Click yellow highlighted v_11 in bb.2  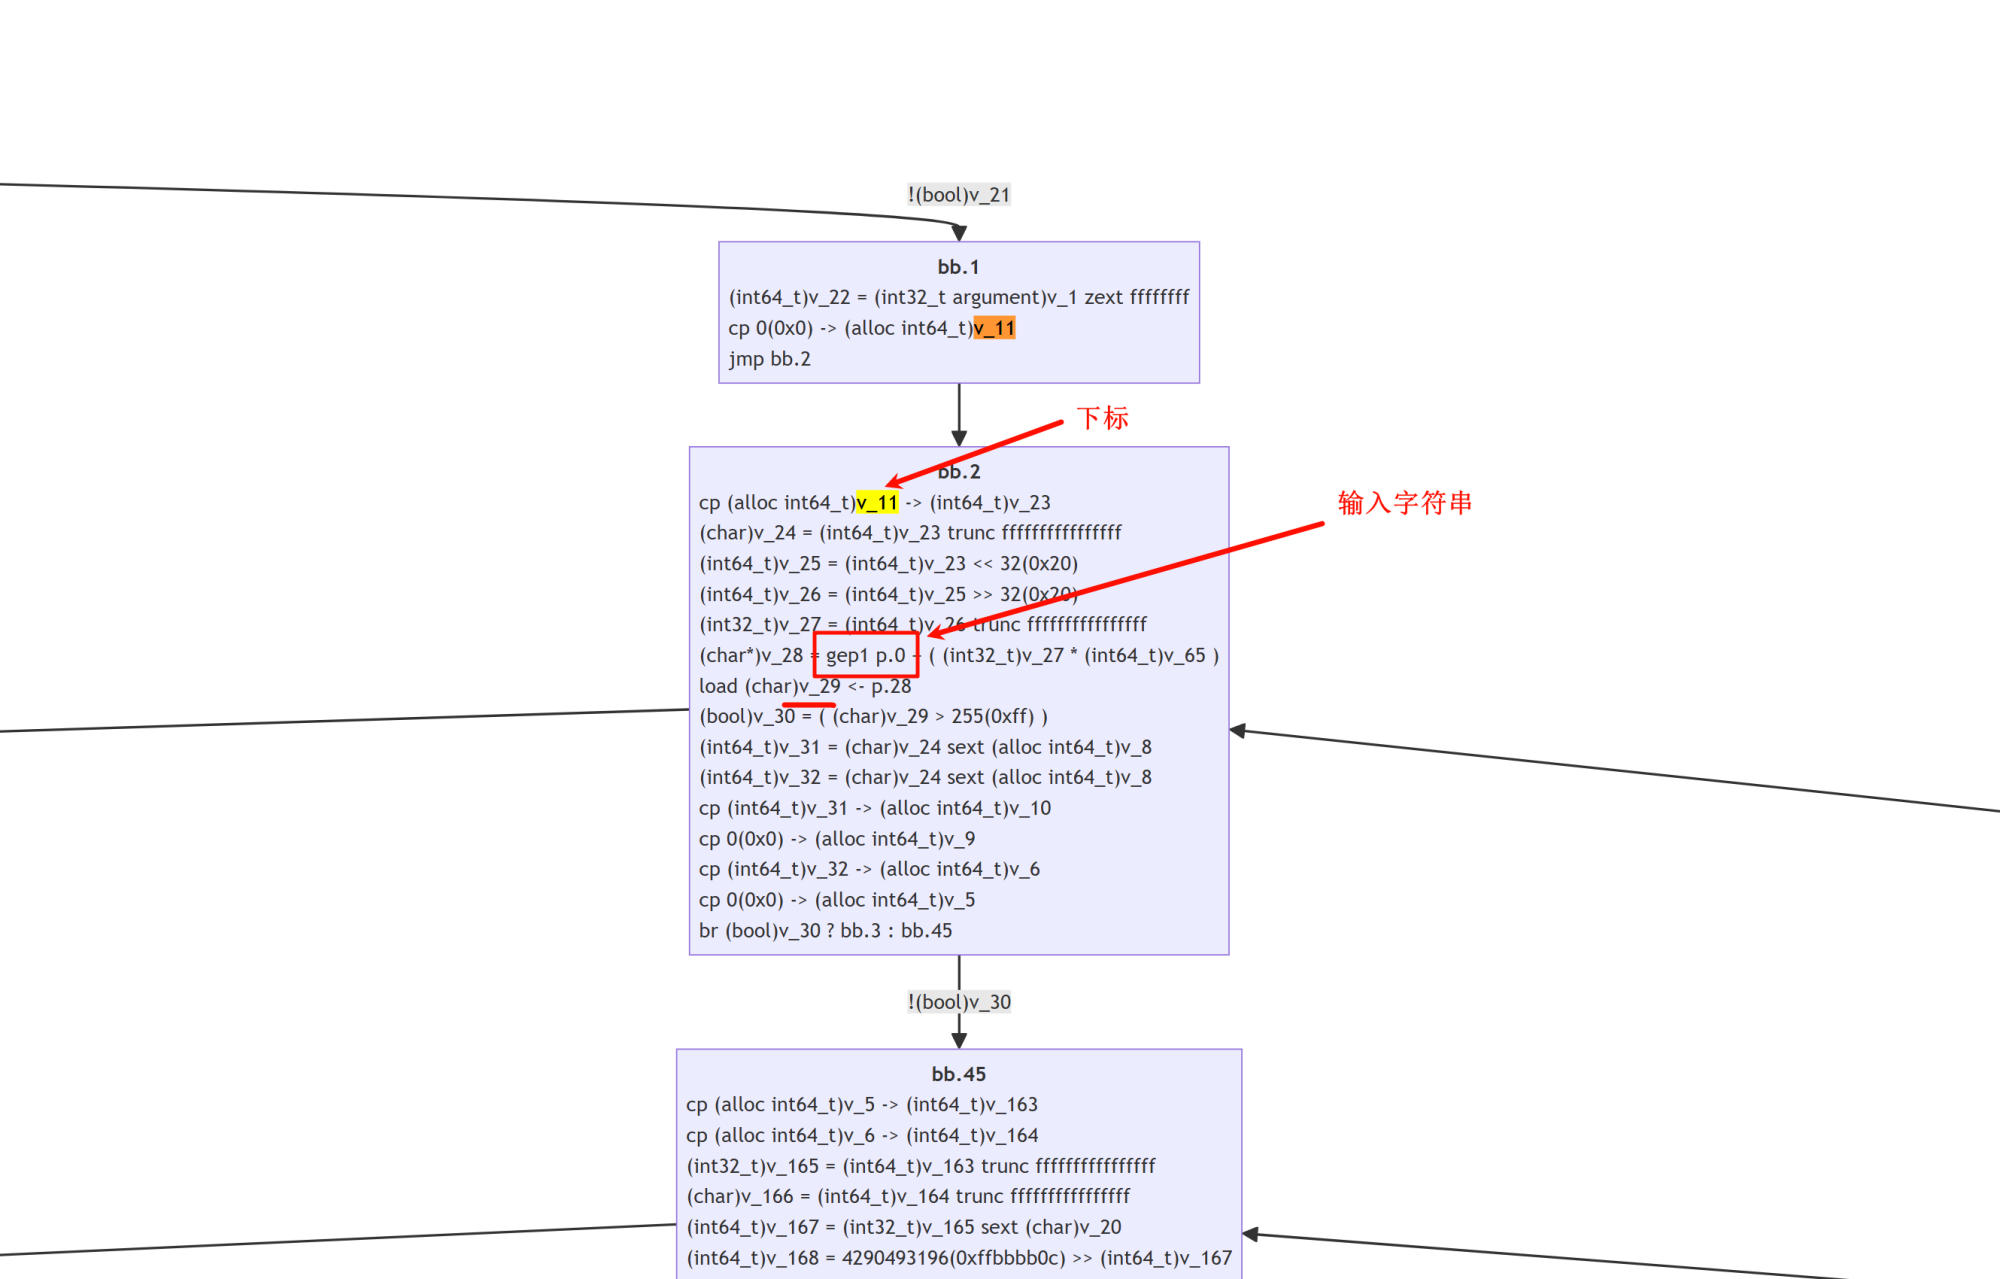877,502
